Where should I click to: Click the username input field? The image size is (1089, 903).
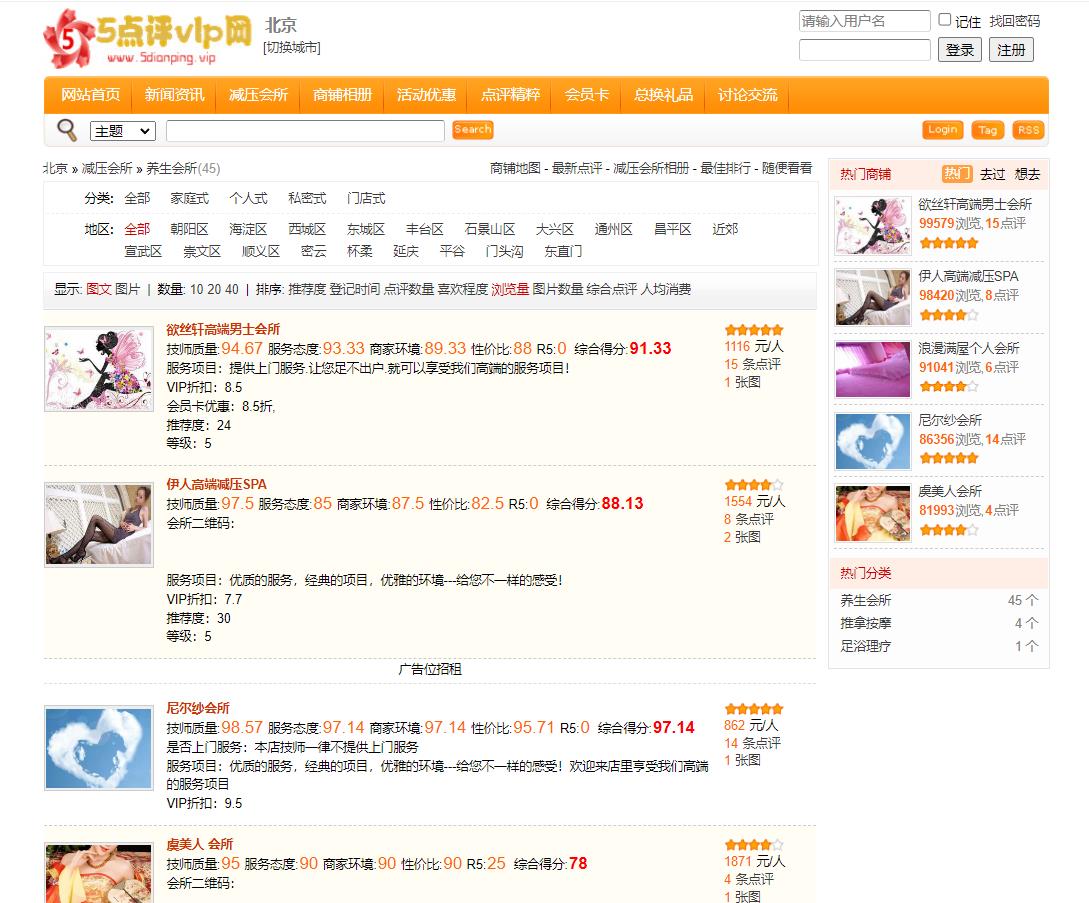pyautogui.click(x=864, y=21)
